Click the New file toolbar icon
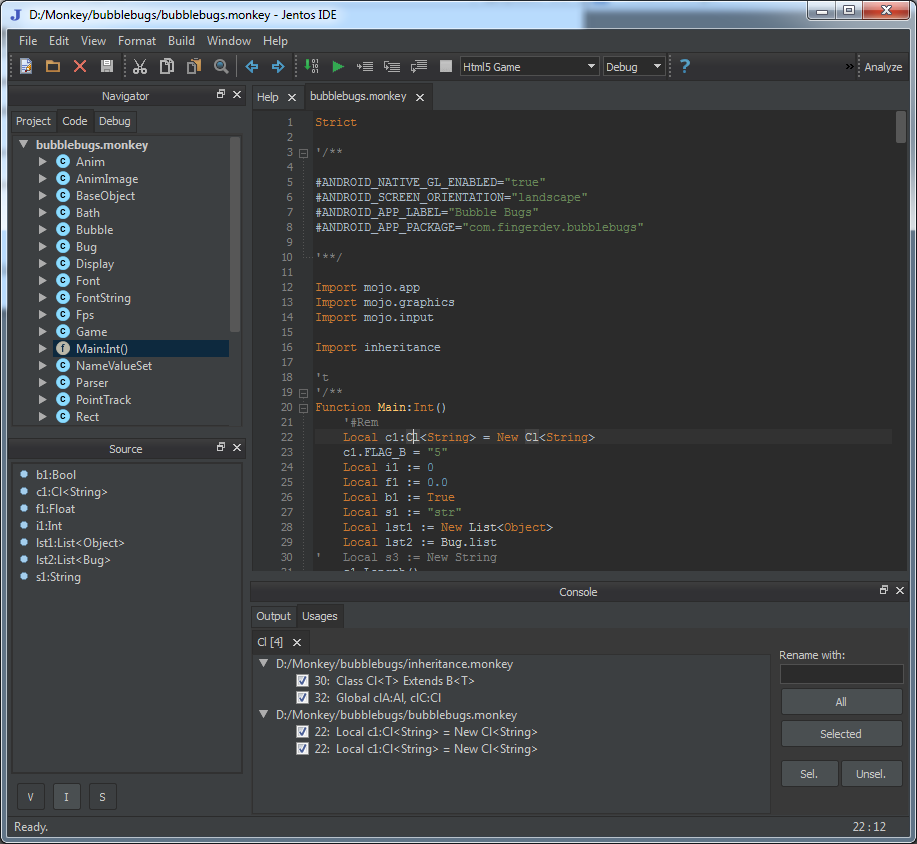The height and width of the screenshot is (844, 917). click(26, 66)
